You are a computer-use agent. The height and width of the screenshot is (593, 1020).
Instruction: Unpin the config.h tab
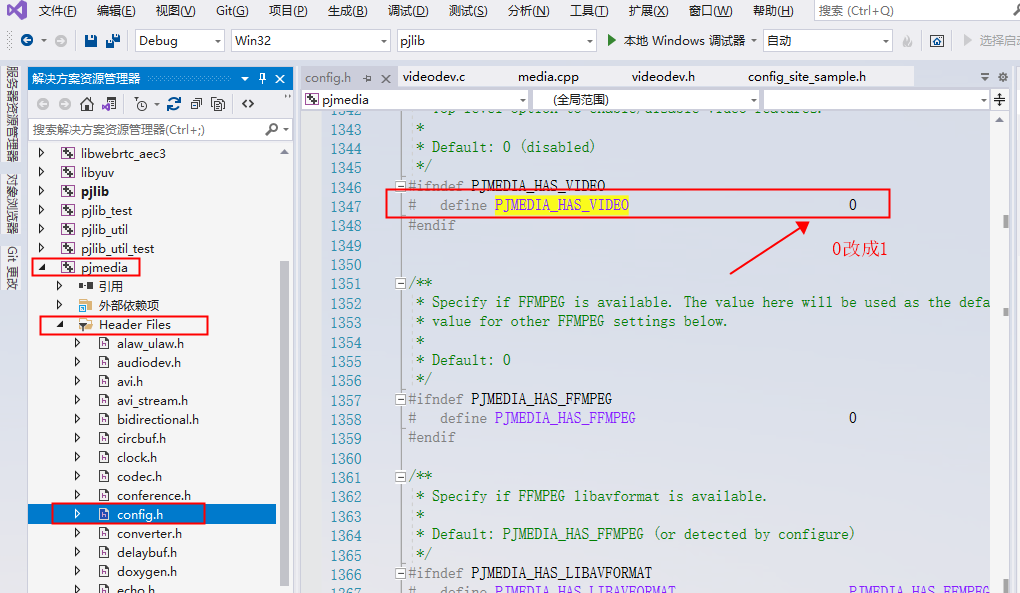366,78
